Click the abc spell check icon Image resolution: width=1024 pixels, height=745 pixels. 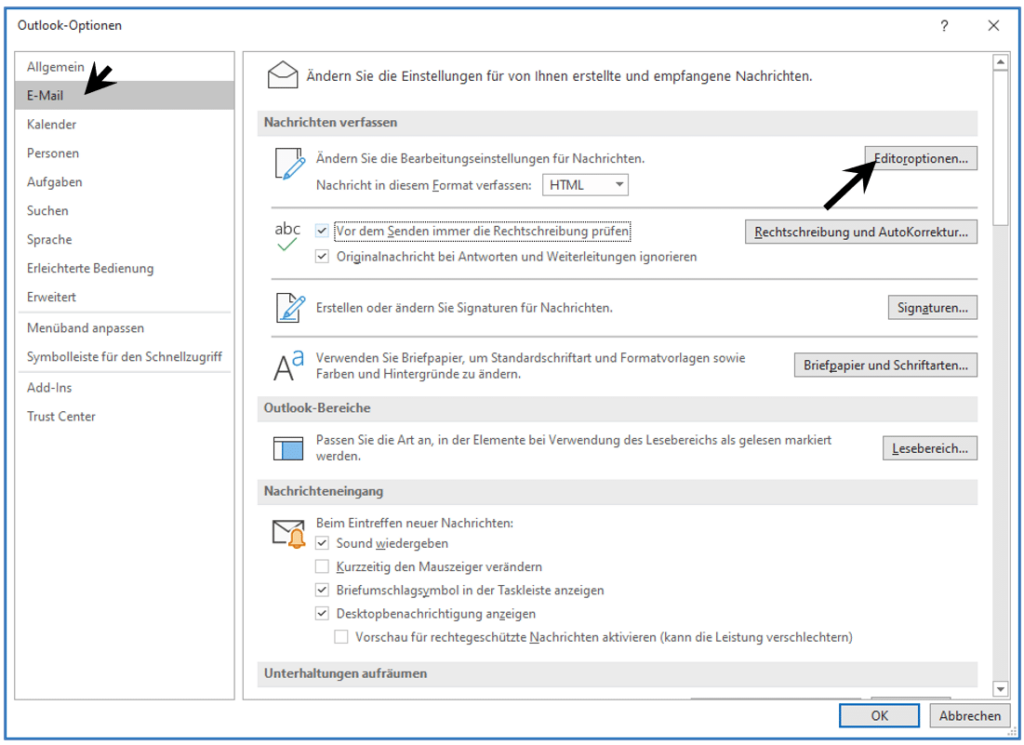click(287, 236)
